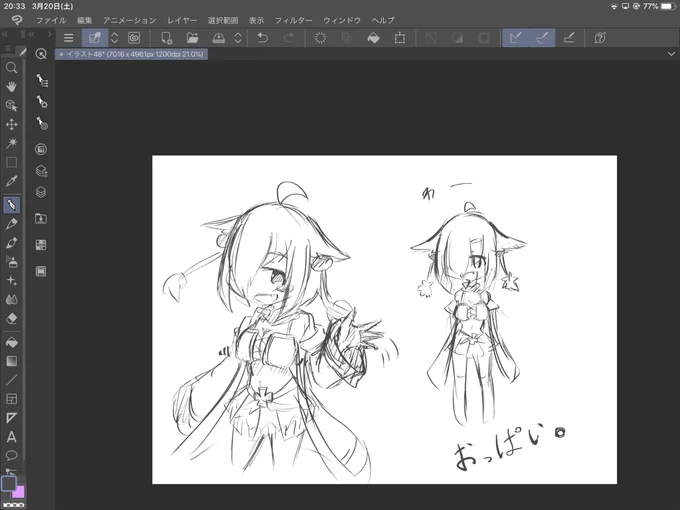Open the Layer Property panel icon

[41, 171]
